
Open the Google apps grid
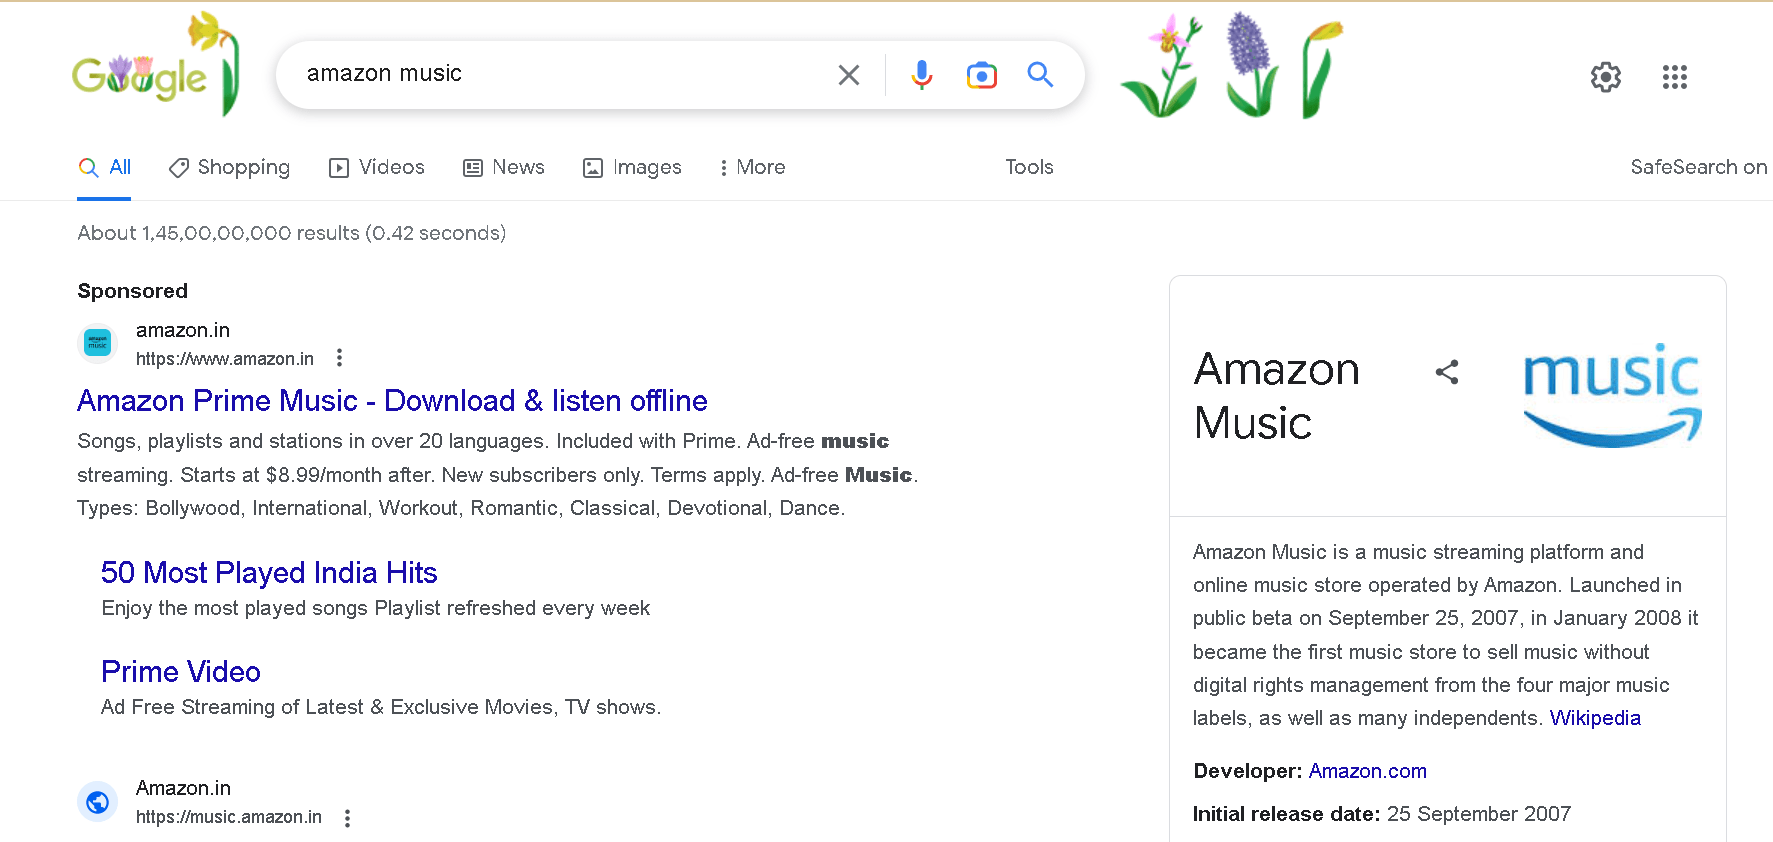[x=1675, y=77]
